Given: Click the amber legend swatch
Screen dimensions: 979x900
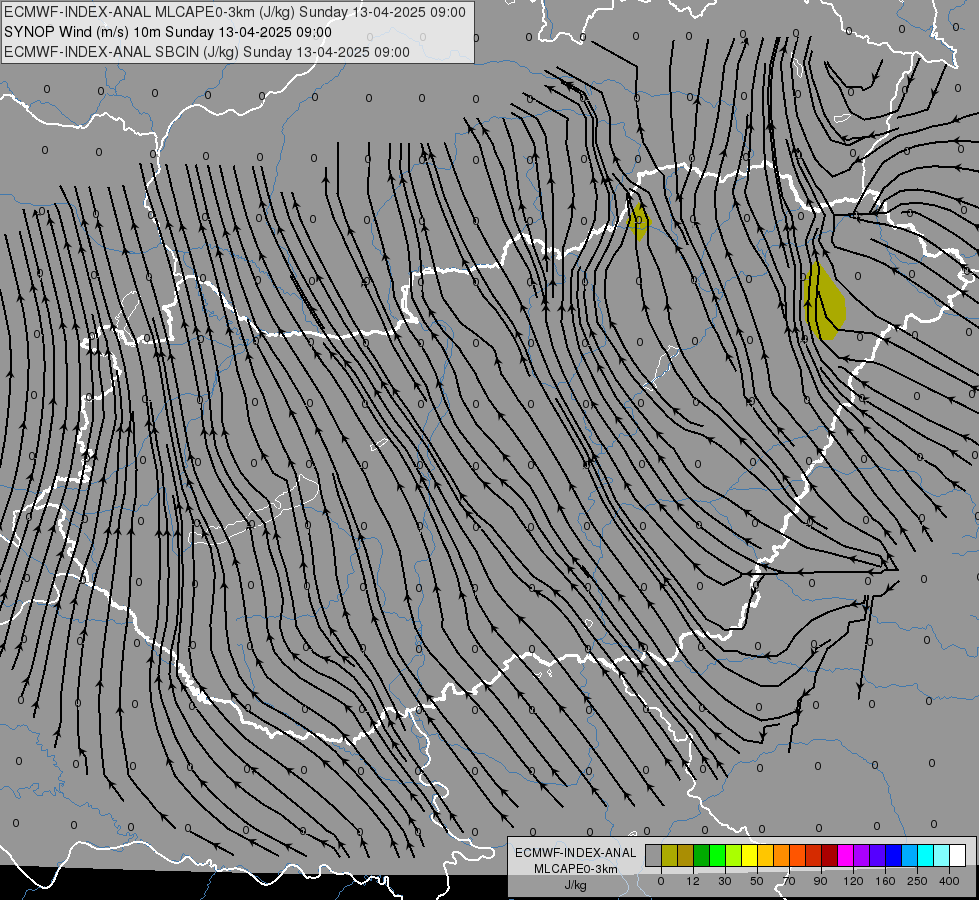Looking at the screenshot, I should [x=765, y=855].
